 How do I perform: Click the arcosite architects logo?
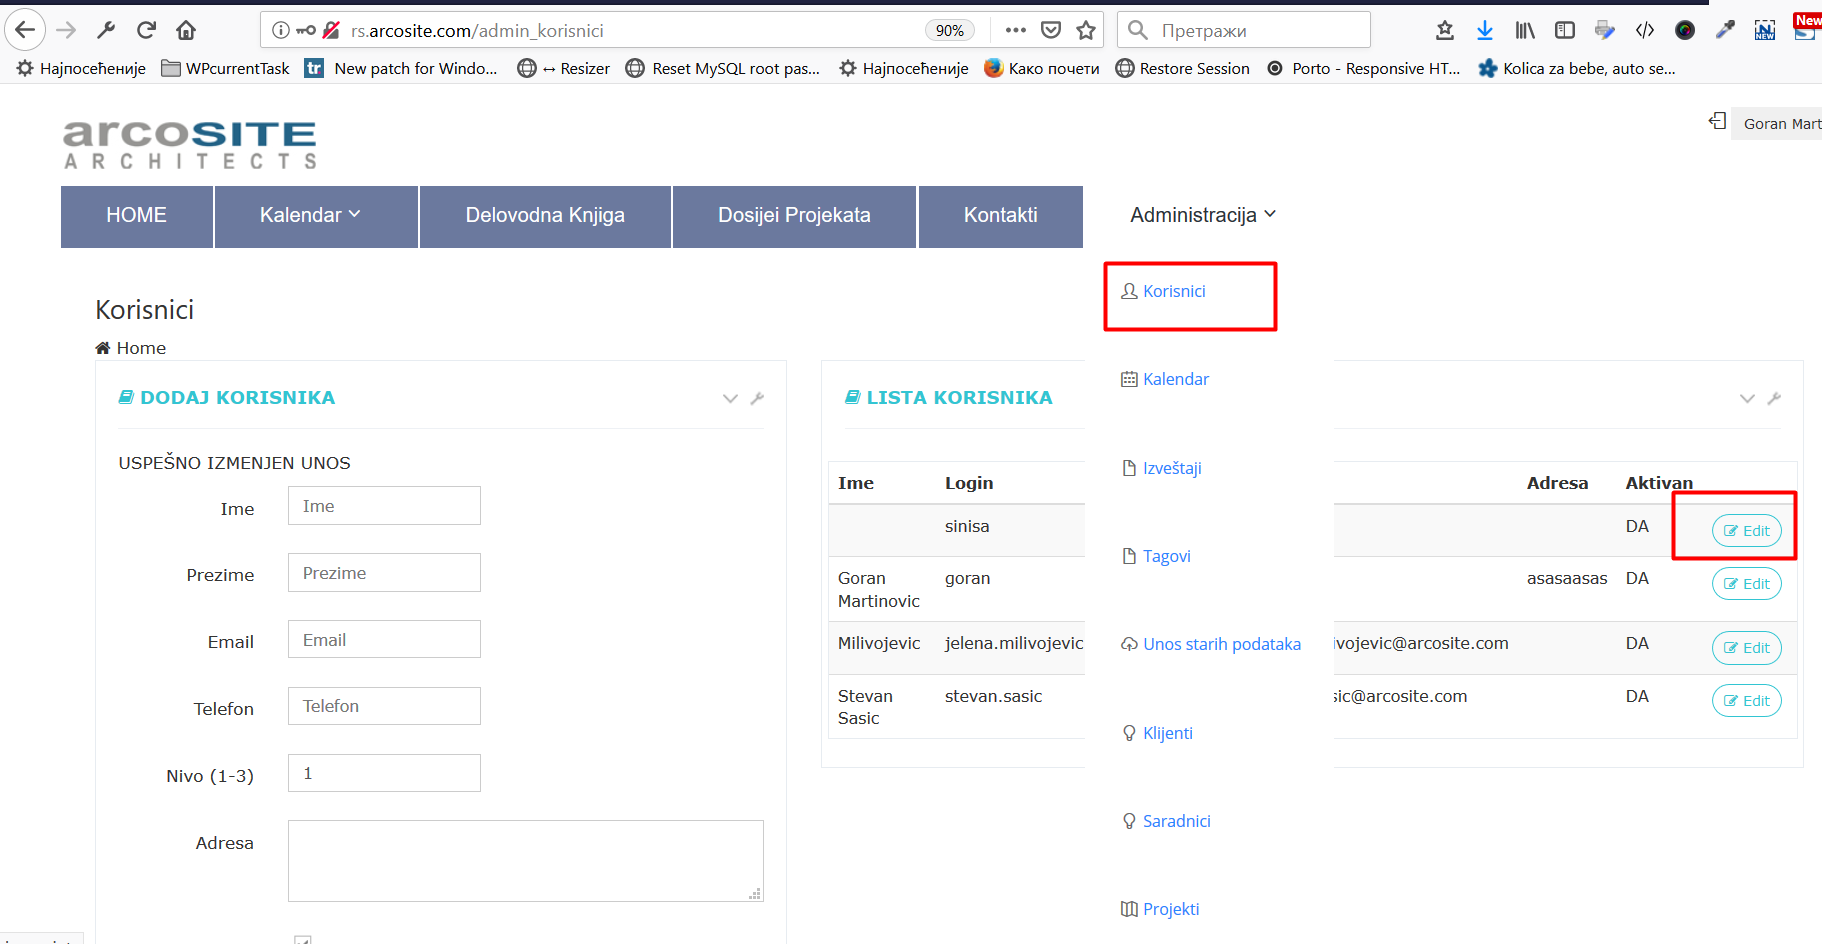(190, 145)
